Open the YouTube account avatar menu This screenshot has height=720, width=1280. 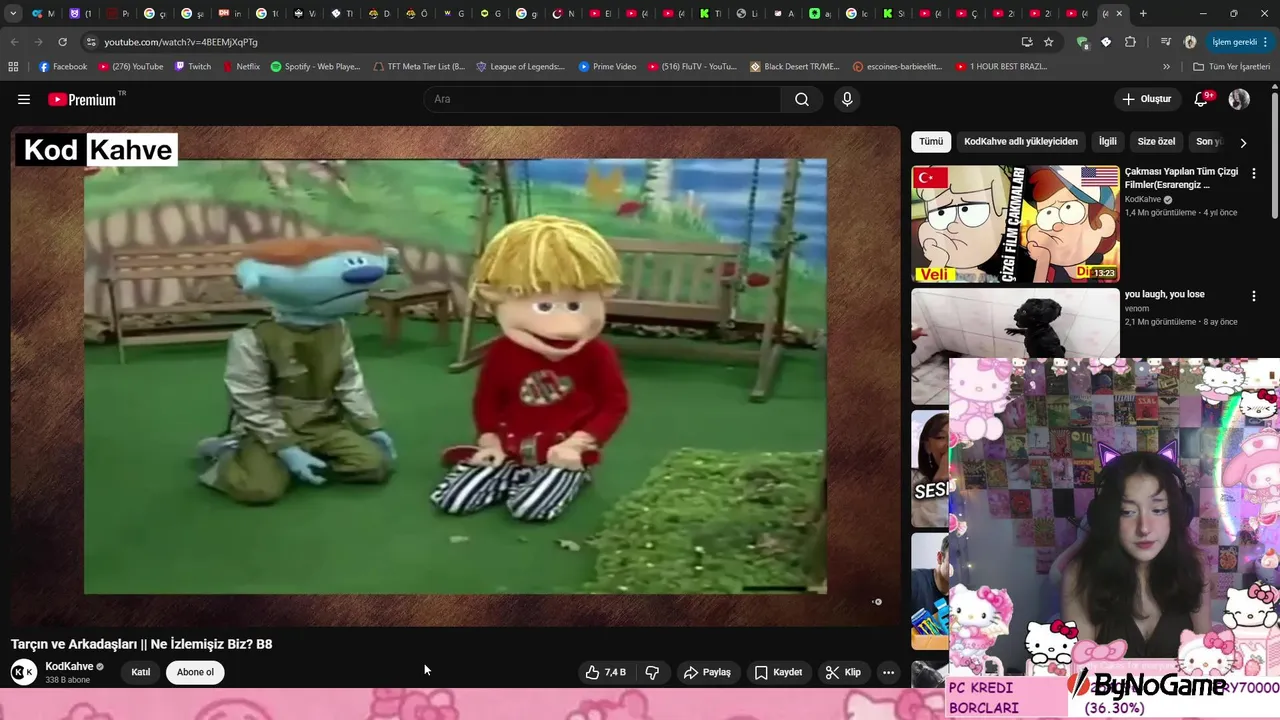pyautogui.click(x=1239, y=99)
